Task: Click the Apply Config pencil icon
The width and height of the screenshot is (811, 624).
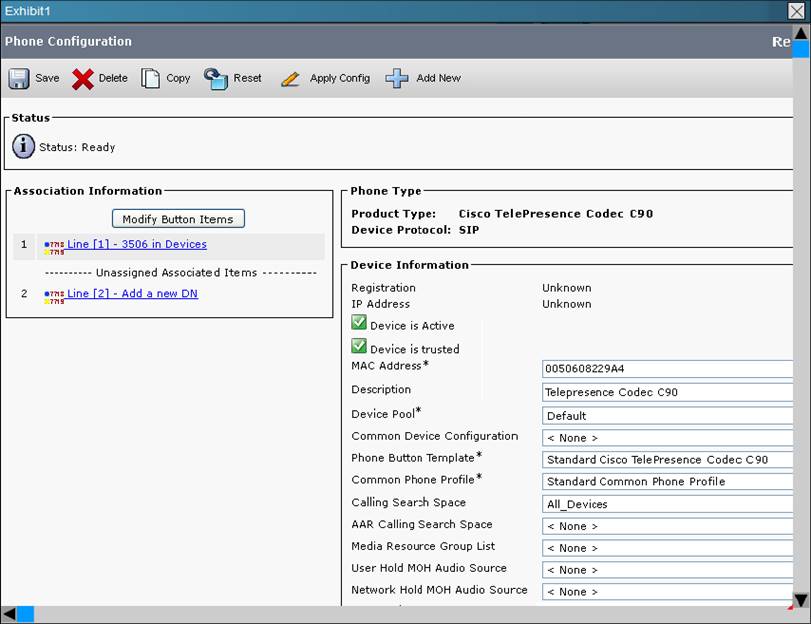Action: 291,78
